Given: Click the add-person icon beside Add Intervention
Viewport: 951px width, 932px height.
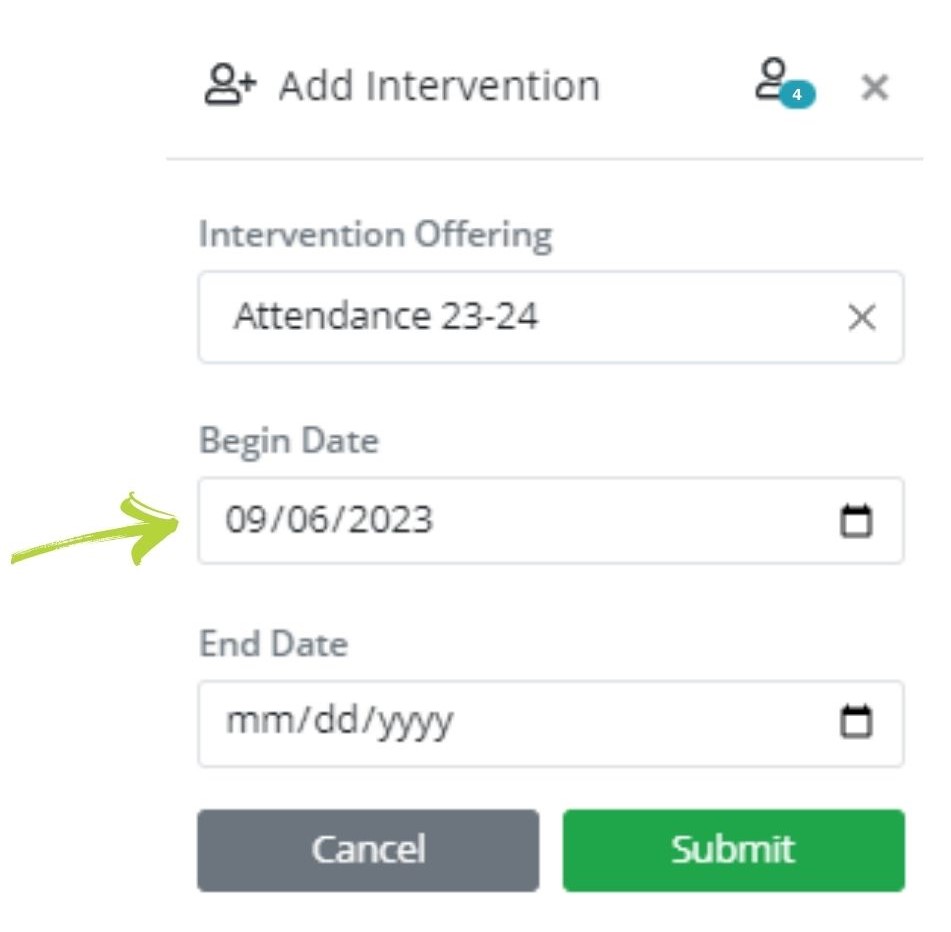Looking at the screenshot, I should [231, 86].
